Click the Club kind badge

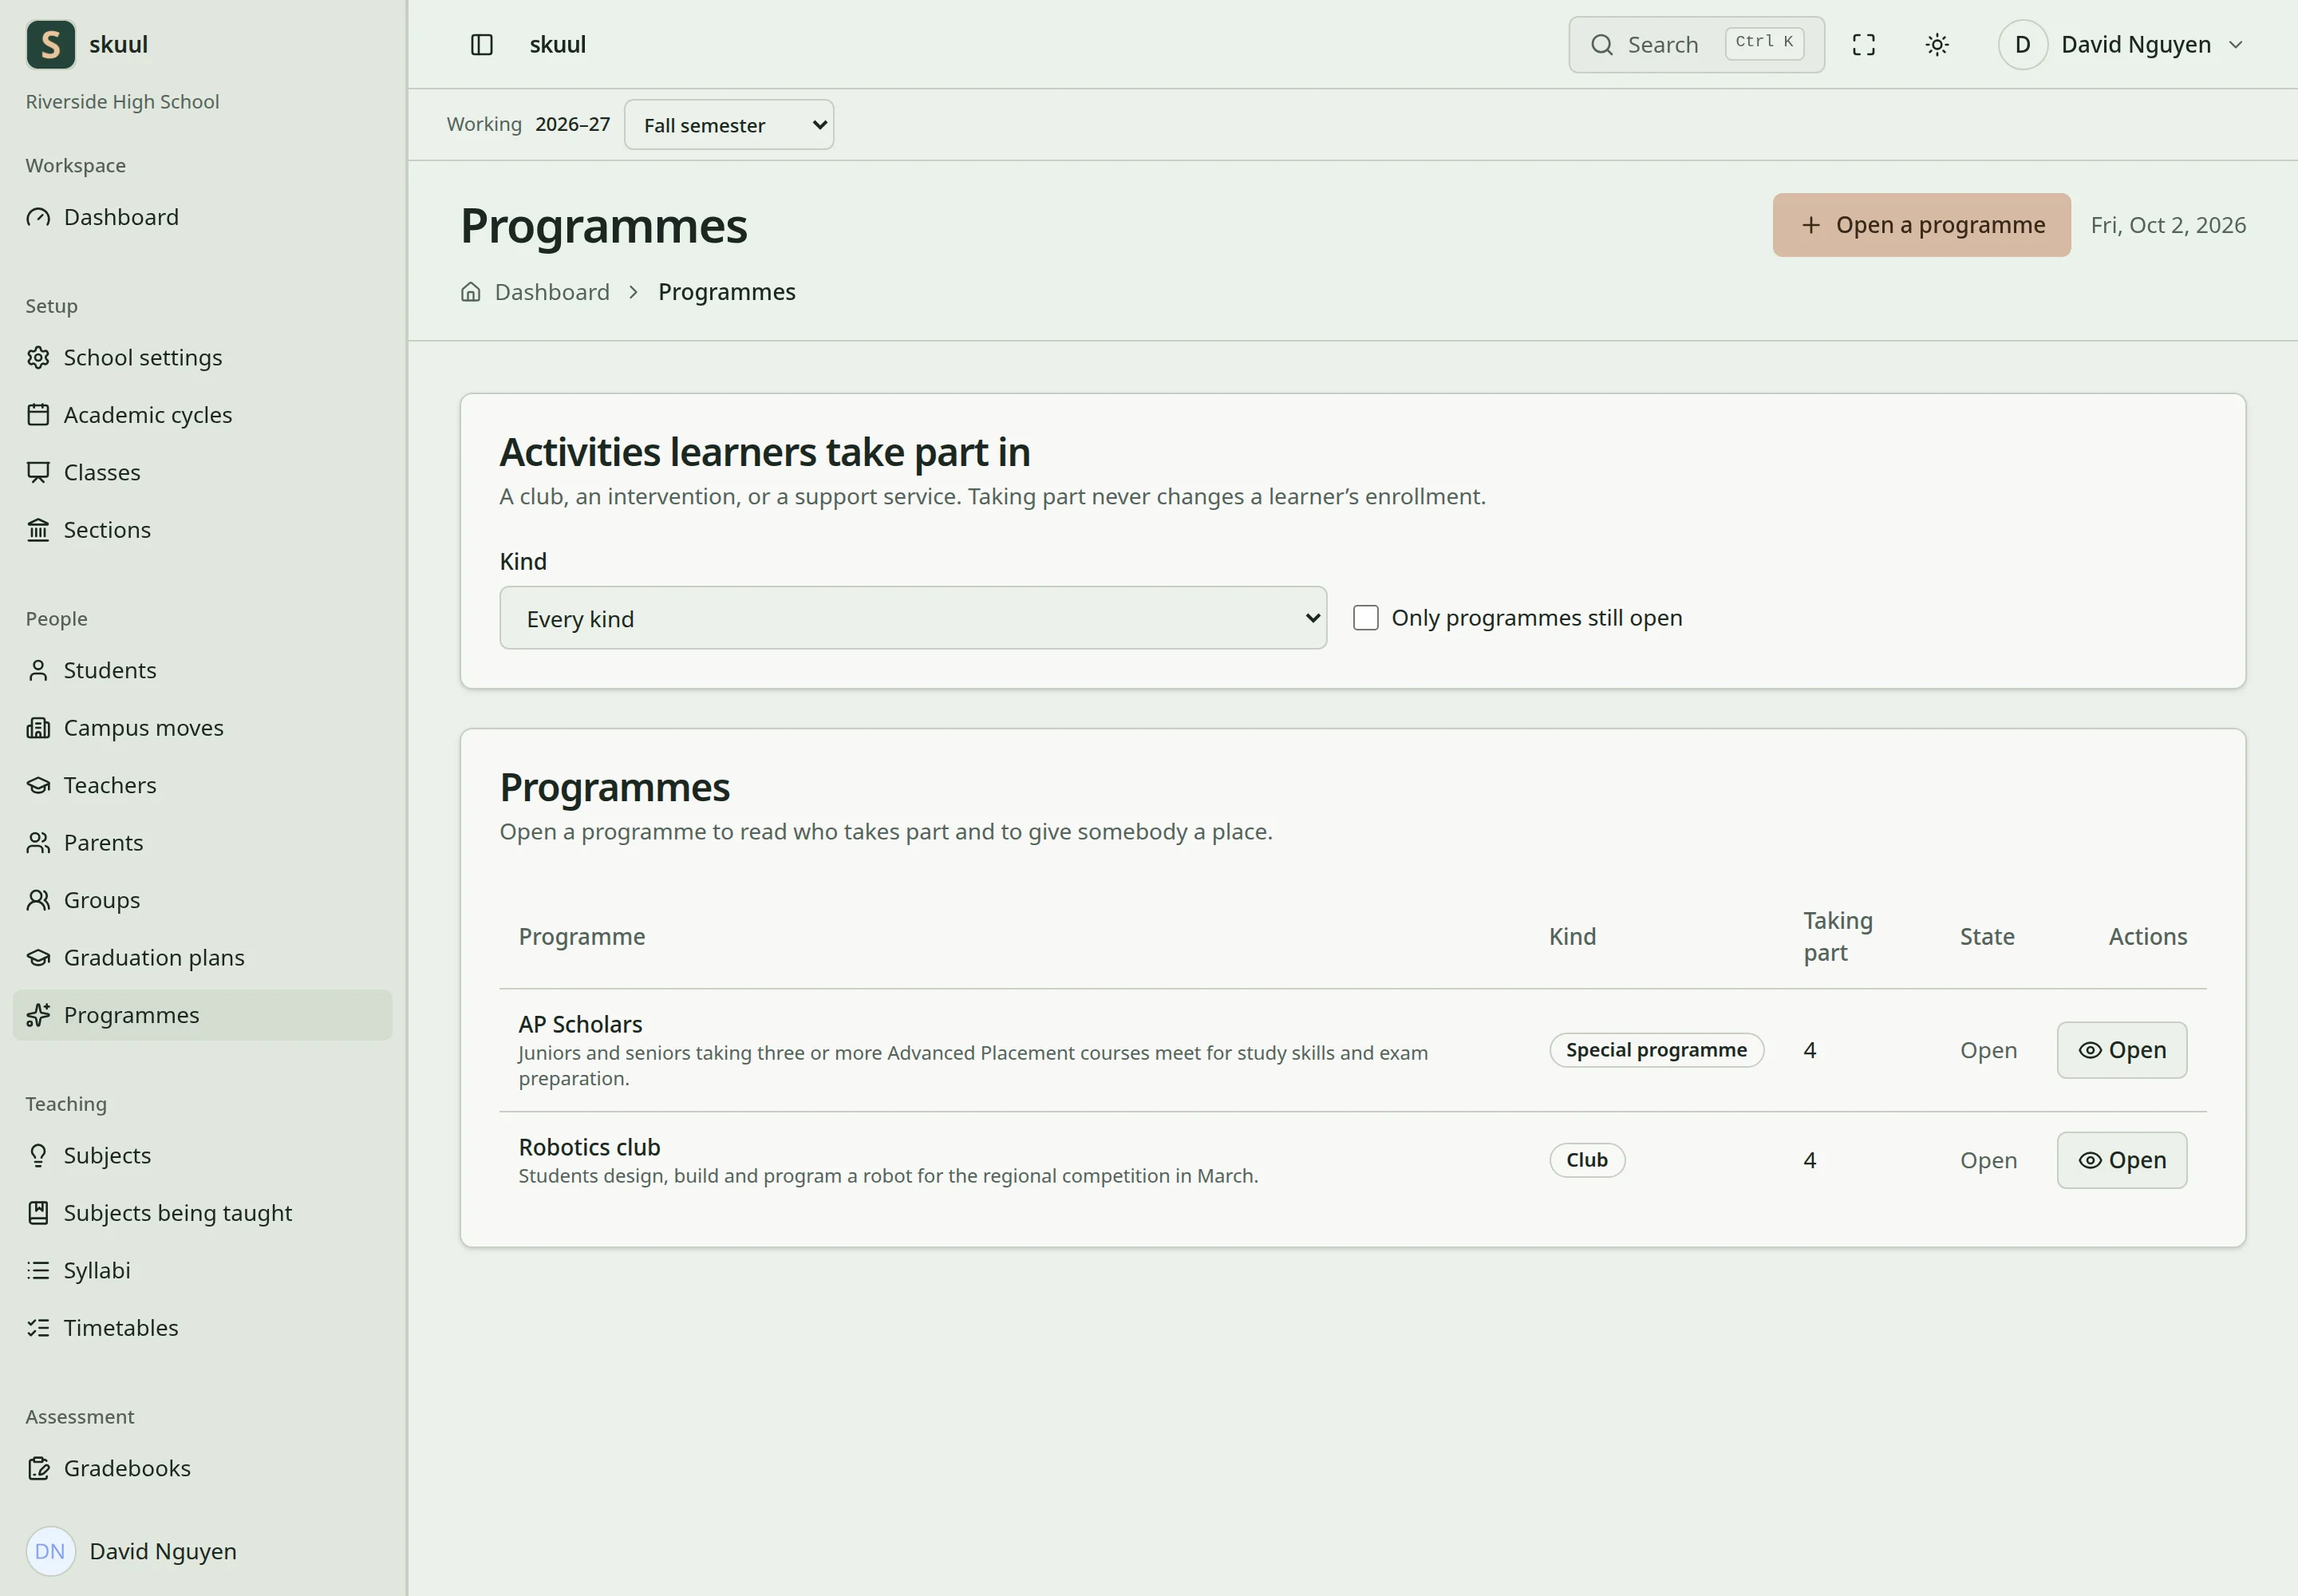click(1587, 1160)
